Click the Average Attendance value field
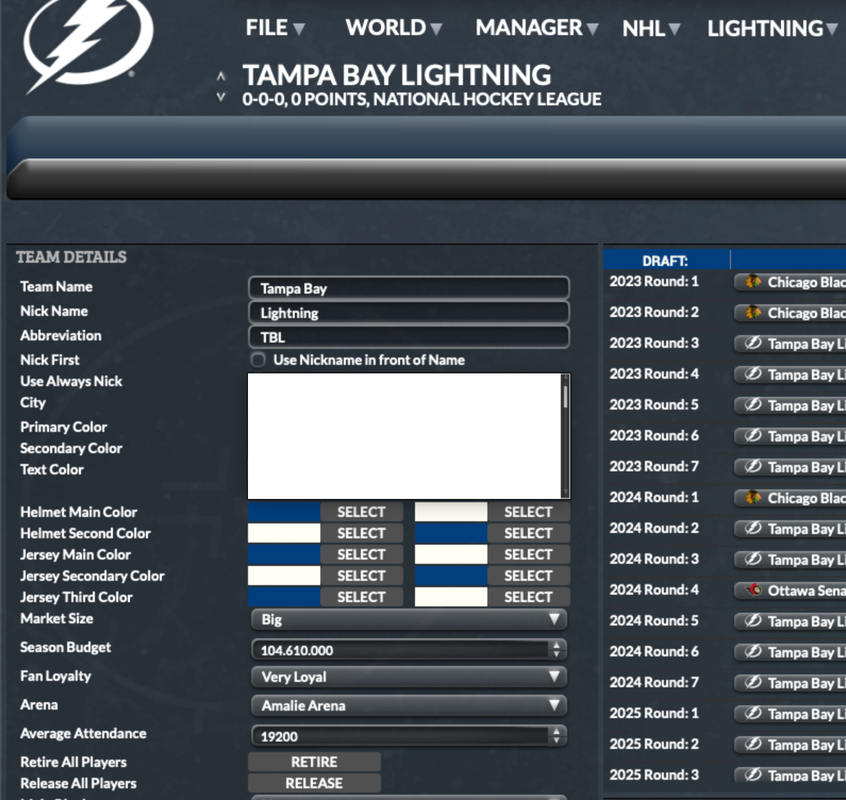 400,736
